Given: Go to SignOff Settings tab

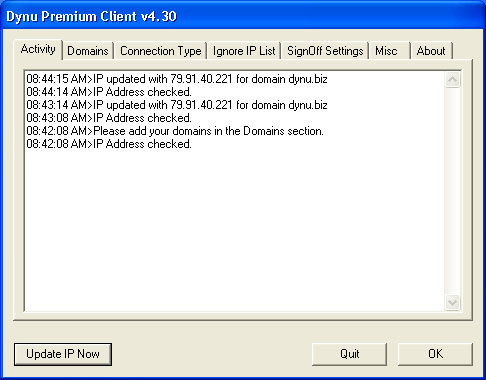Looking at the screenshot, I should [325, 51].
